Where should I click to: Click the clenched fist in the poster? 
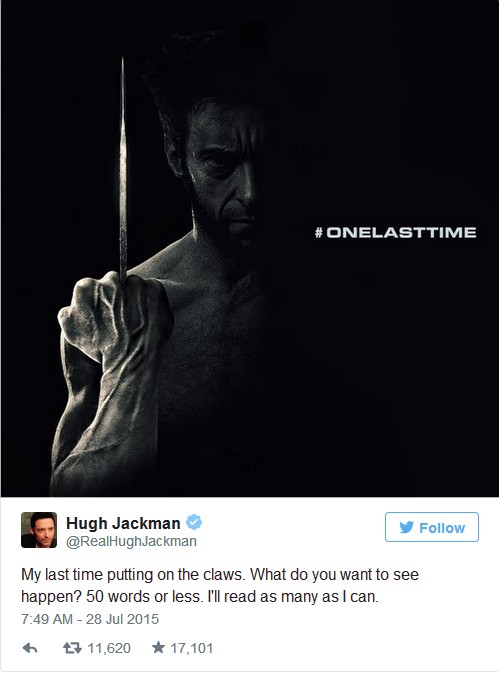tap(114, 318)
